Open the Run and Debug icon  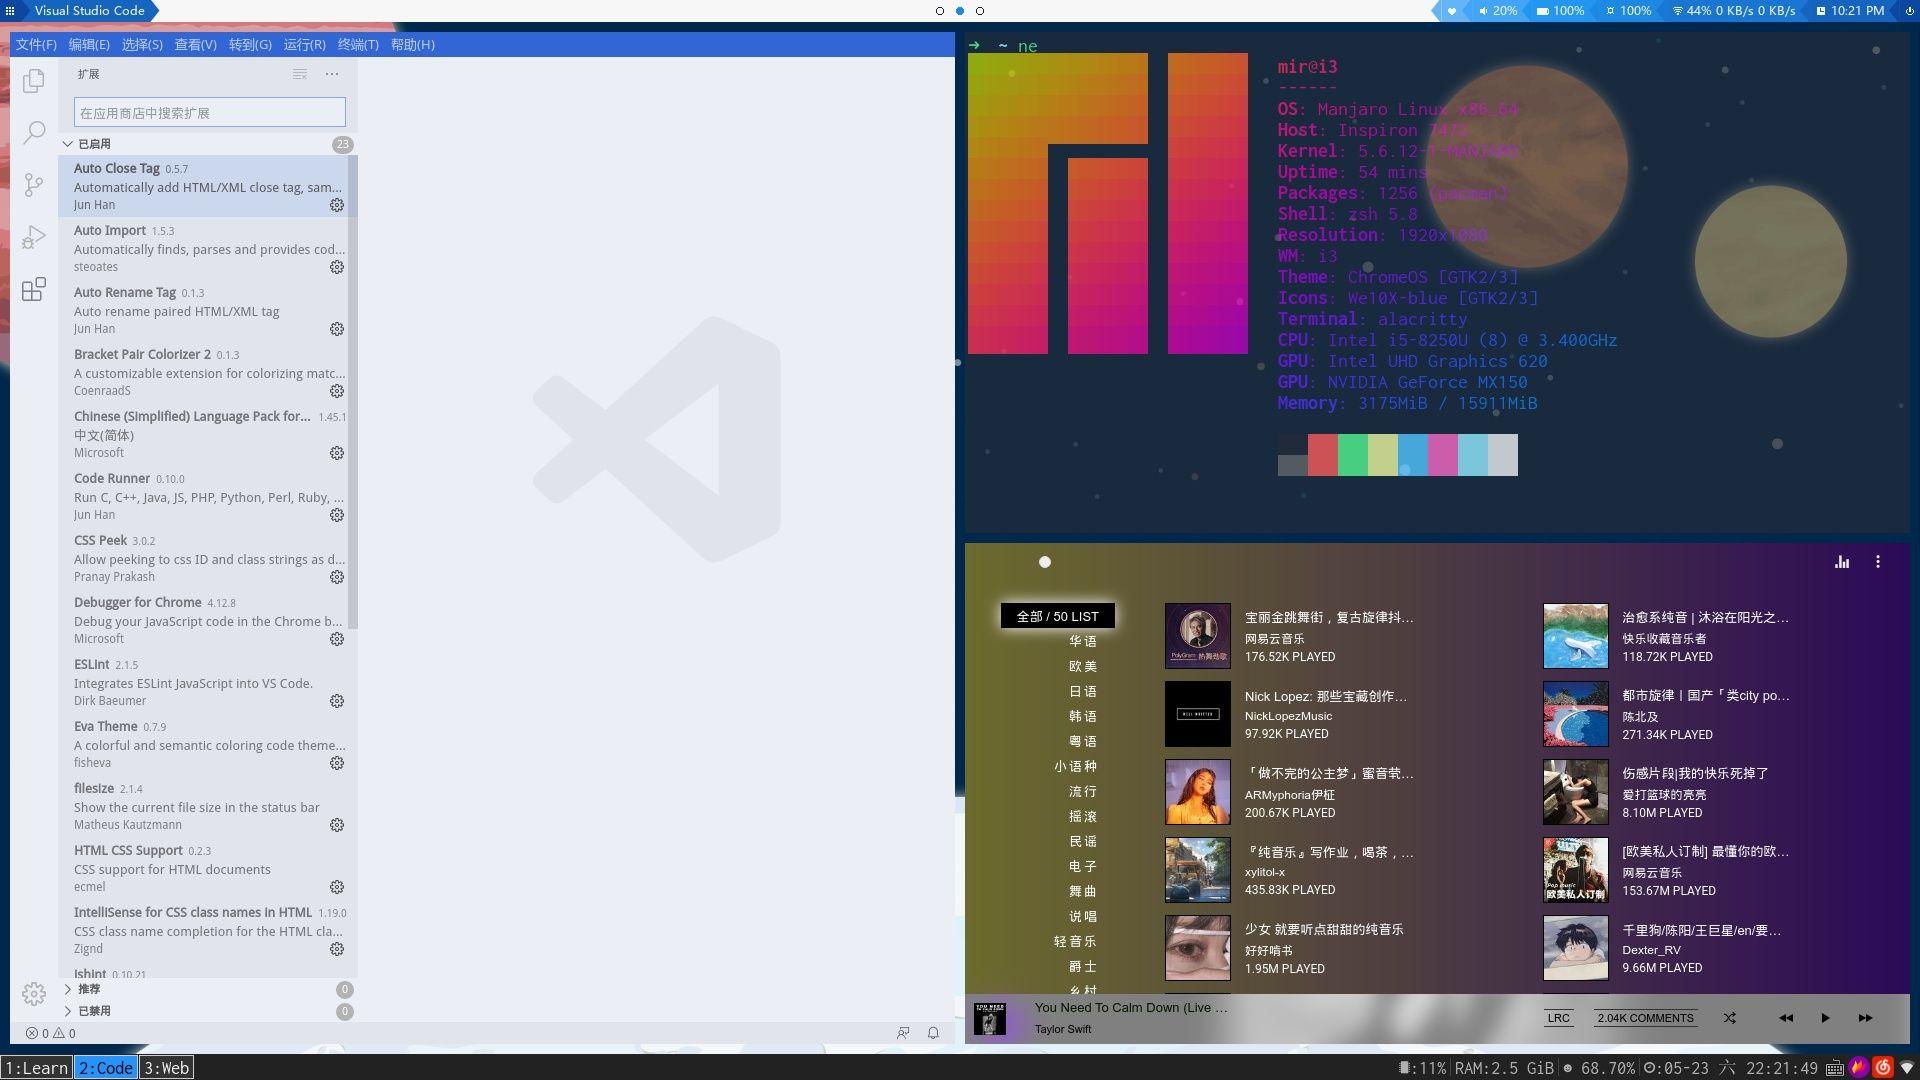34,237
